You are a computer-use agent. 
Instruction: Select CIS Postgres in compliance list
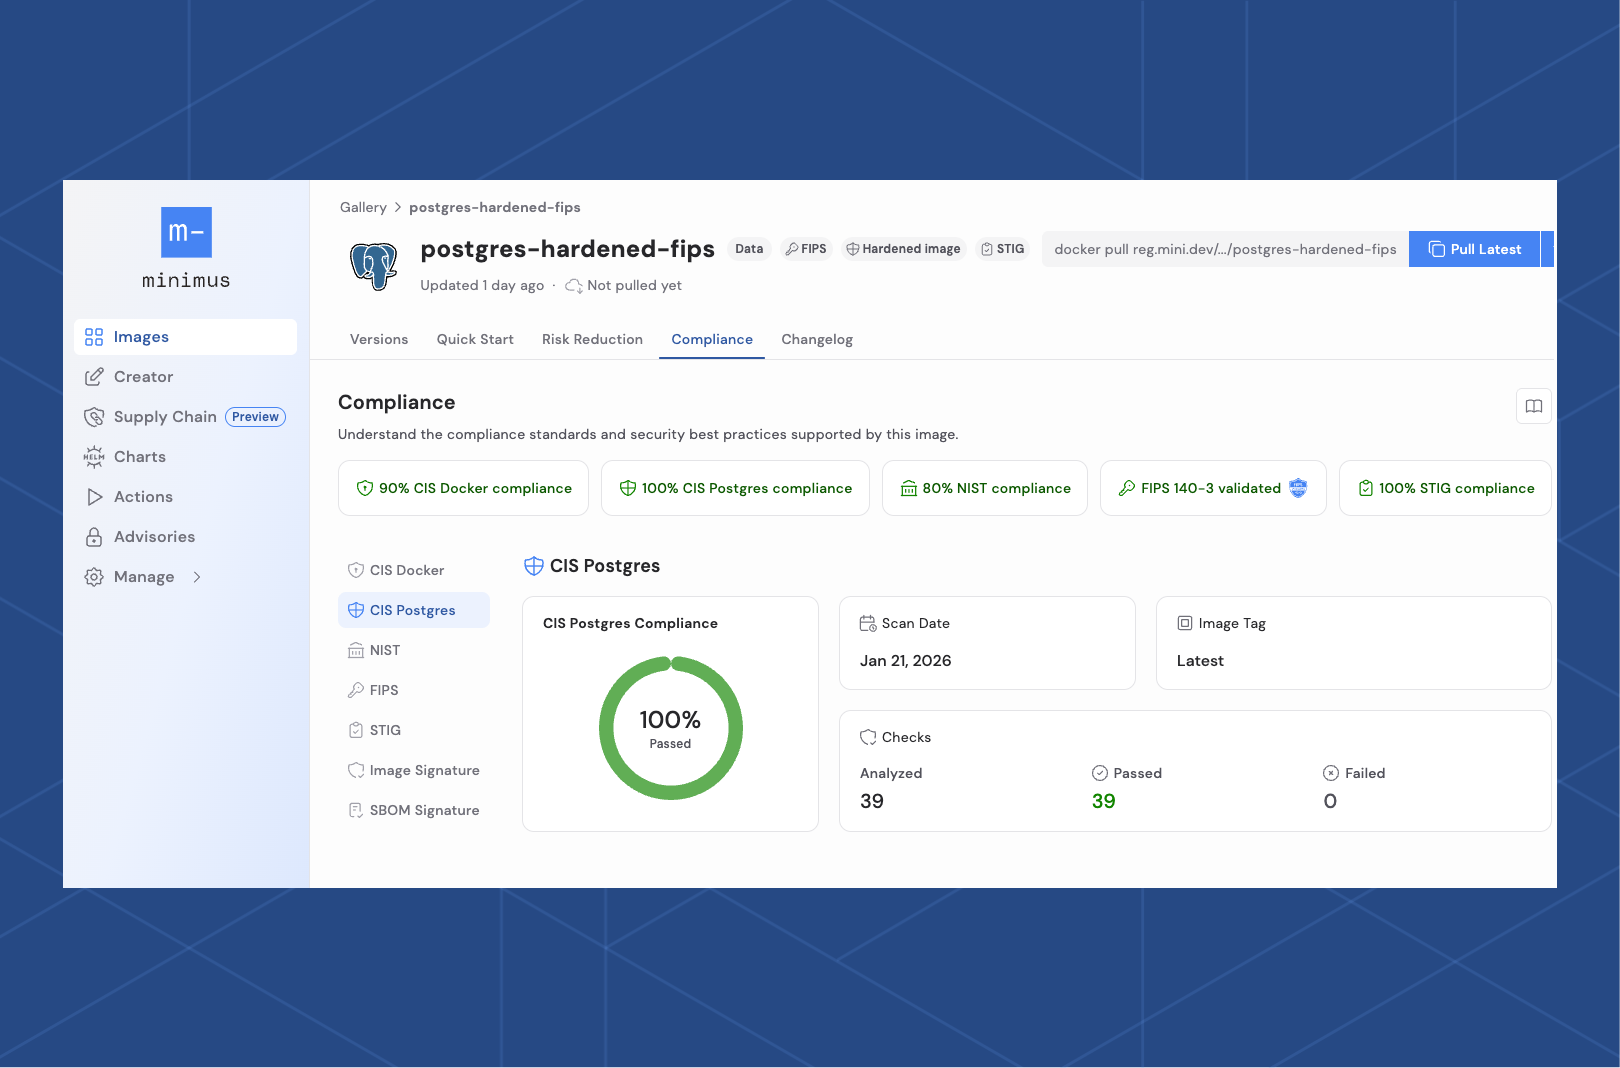(x=414, y=610)
